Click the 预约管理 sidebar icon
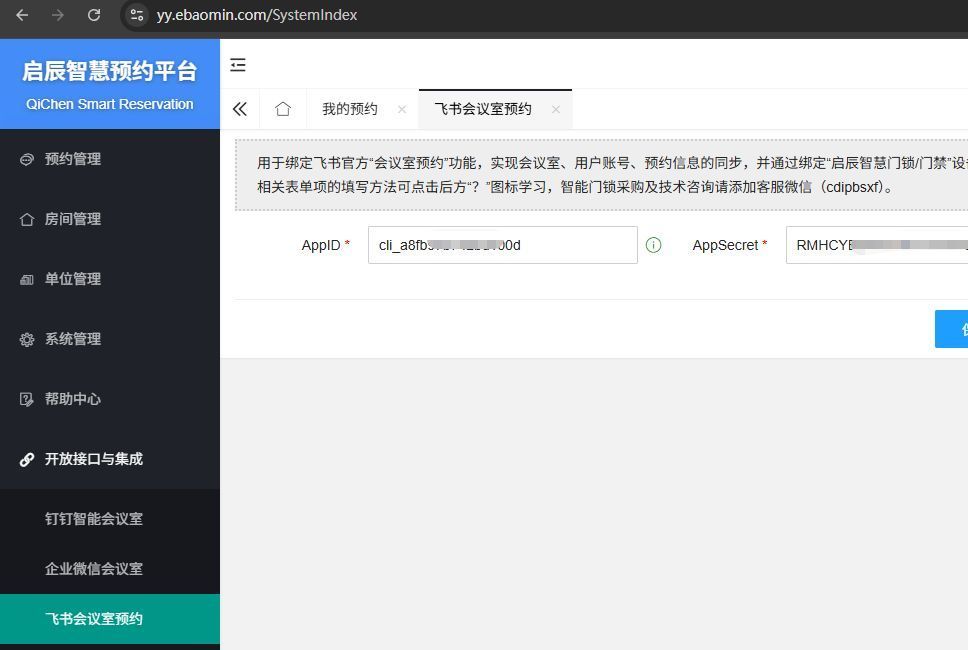This screenshot has height=650, width=968. point(27,160)
